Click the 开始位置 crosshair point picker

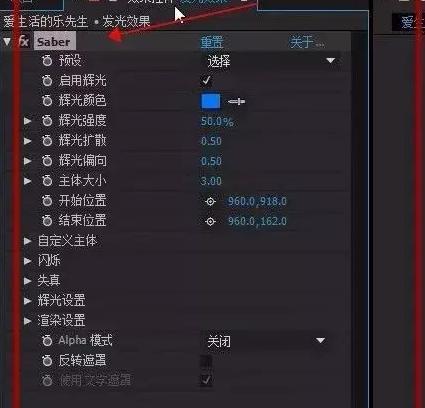coord(210,201)
